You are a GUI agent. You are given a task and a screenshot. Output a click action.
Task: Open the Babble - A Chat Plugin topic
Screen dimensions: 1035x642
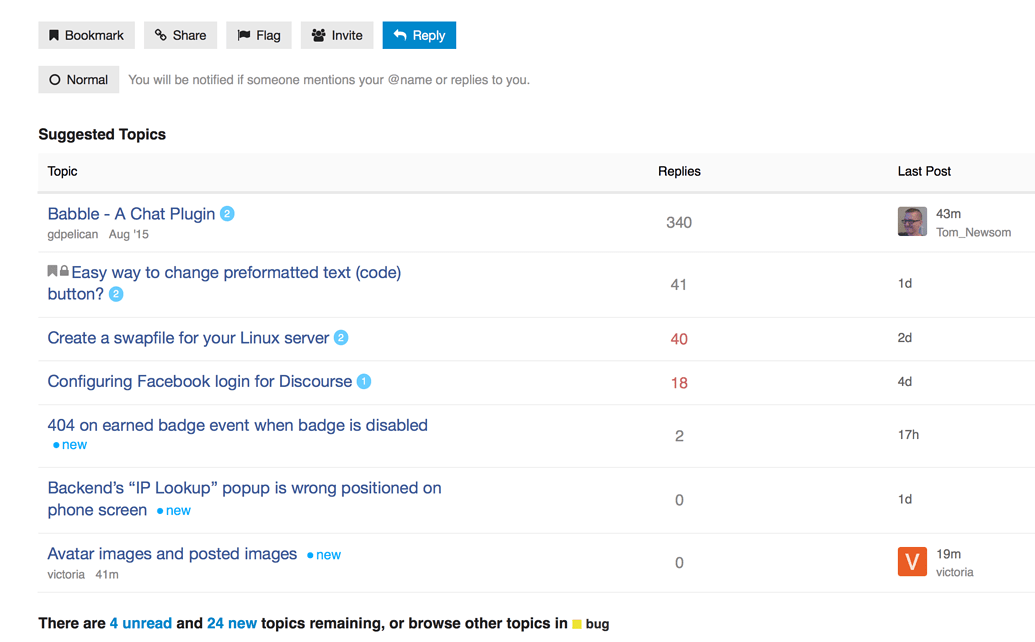(x=131, y=214)
